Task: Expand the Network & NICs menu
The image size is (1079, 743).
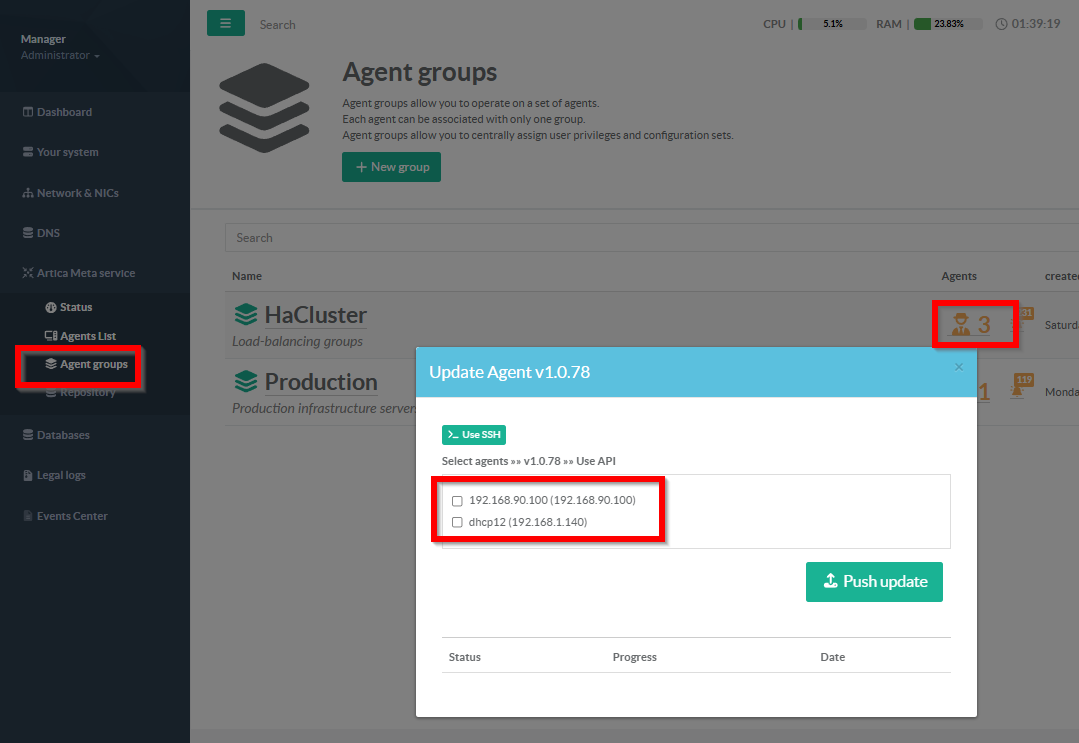Action: click(77, 193)
